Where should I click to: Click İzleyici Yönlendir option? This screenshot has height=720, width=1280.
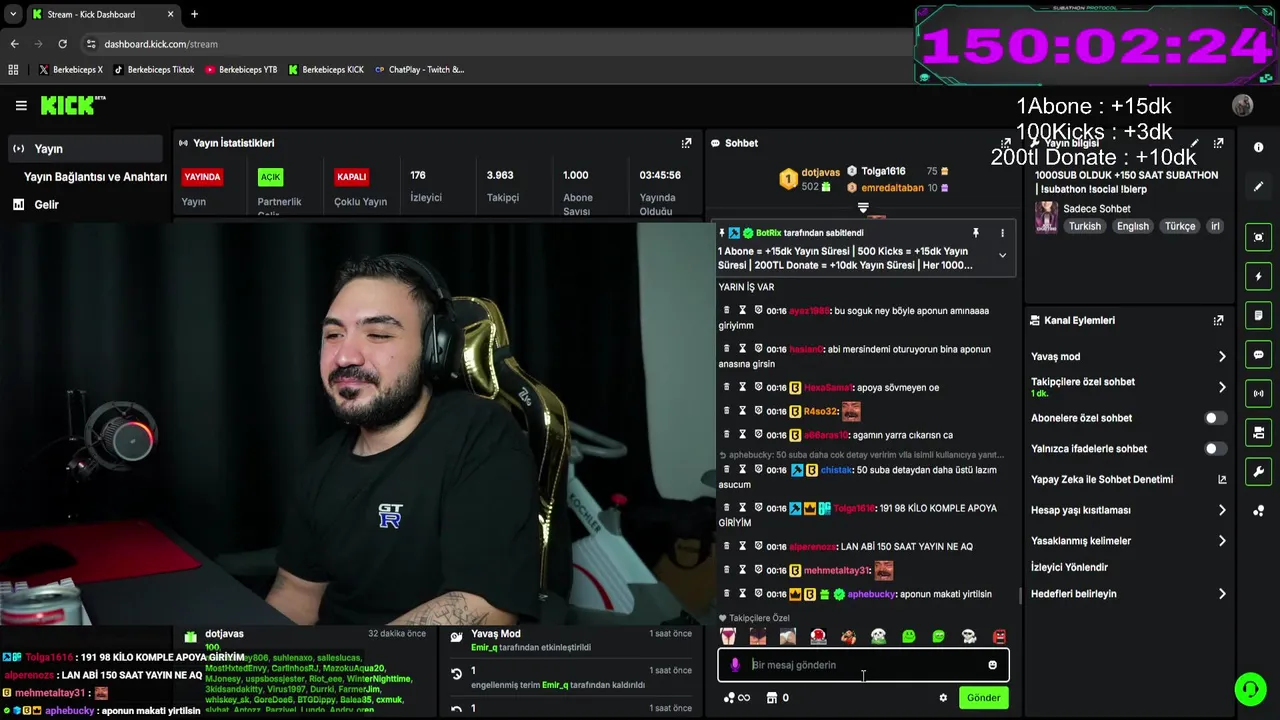click(x=1069, y=567)
